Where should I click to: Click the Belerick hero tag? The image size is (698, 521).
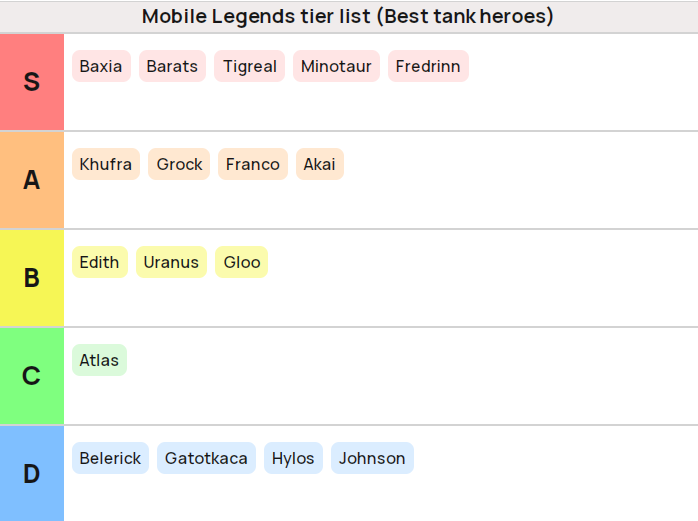tap(110, 458)
